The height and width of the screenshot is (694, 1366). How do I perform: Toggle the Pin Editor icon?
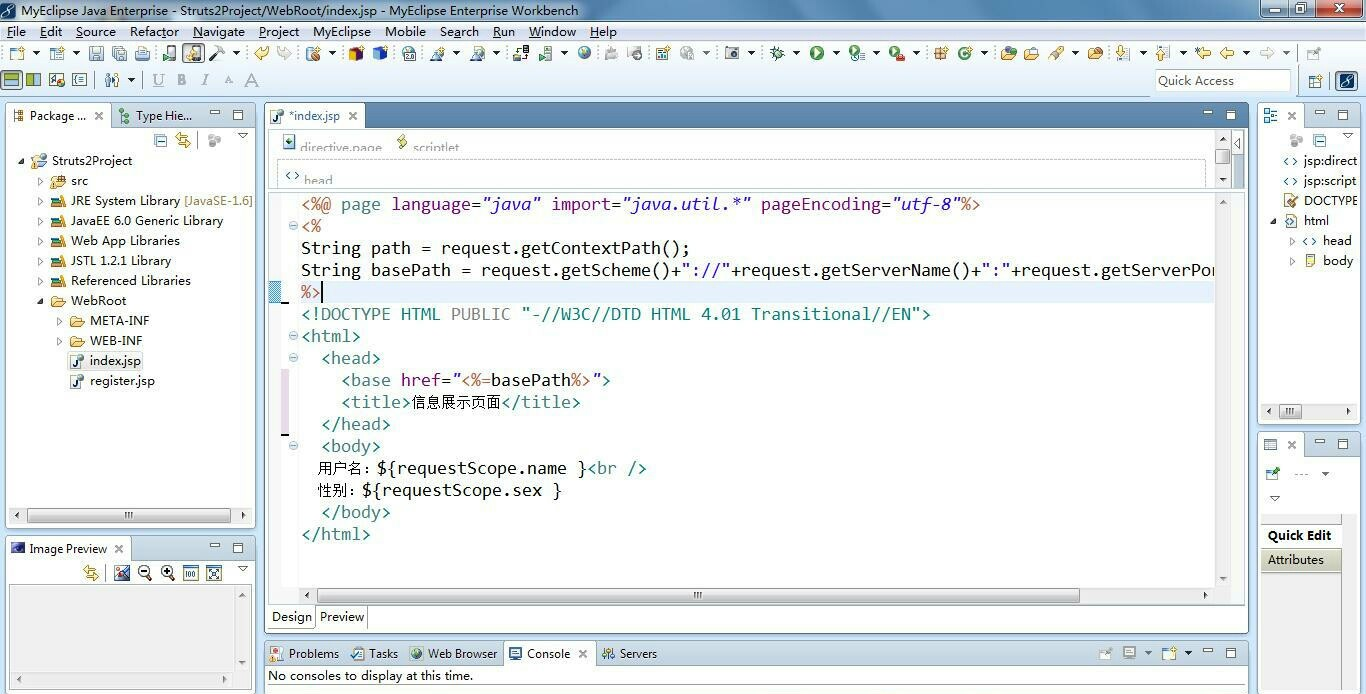(x=1313, y=53)
